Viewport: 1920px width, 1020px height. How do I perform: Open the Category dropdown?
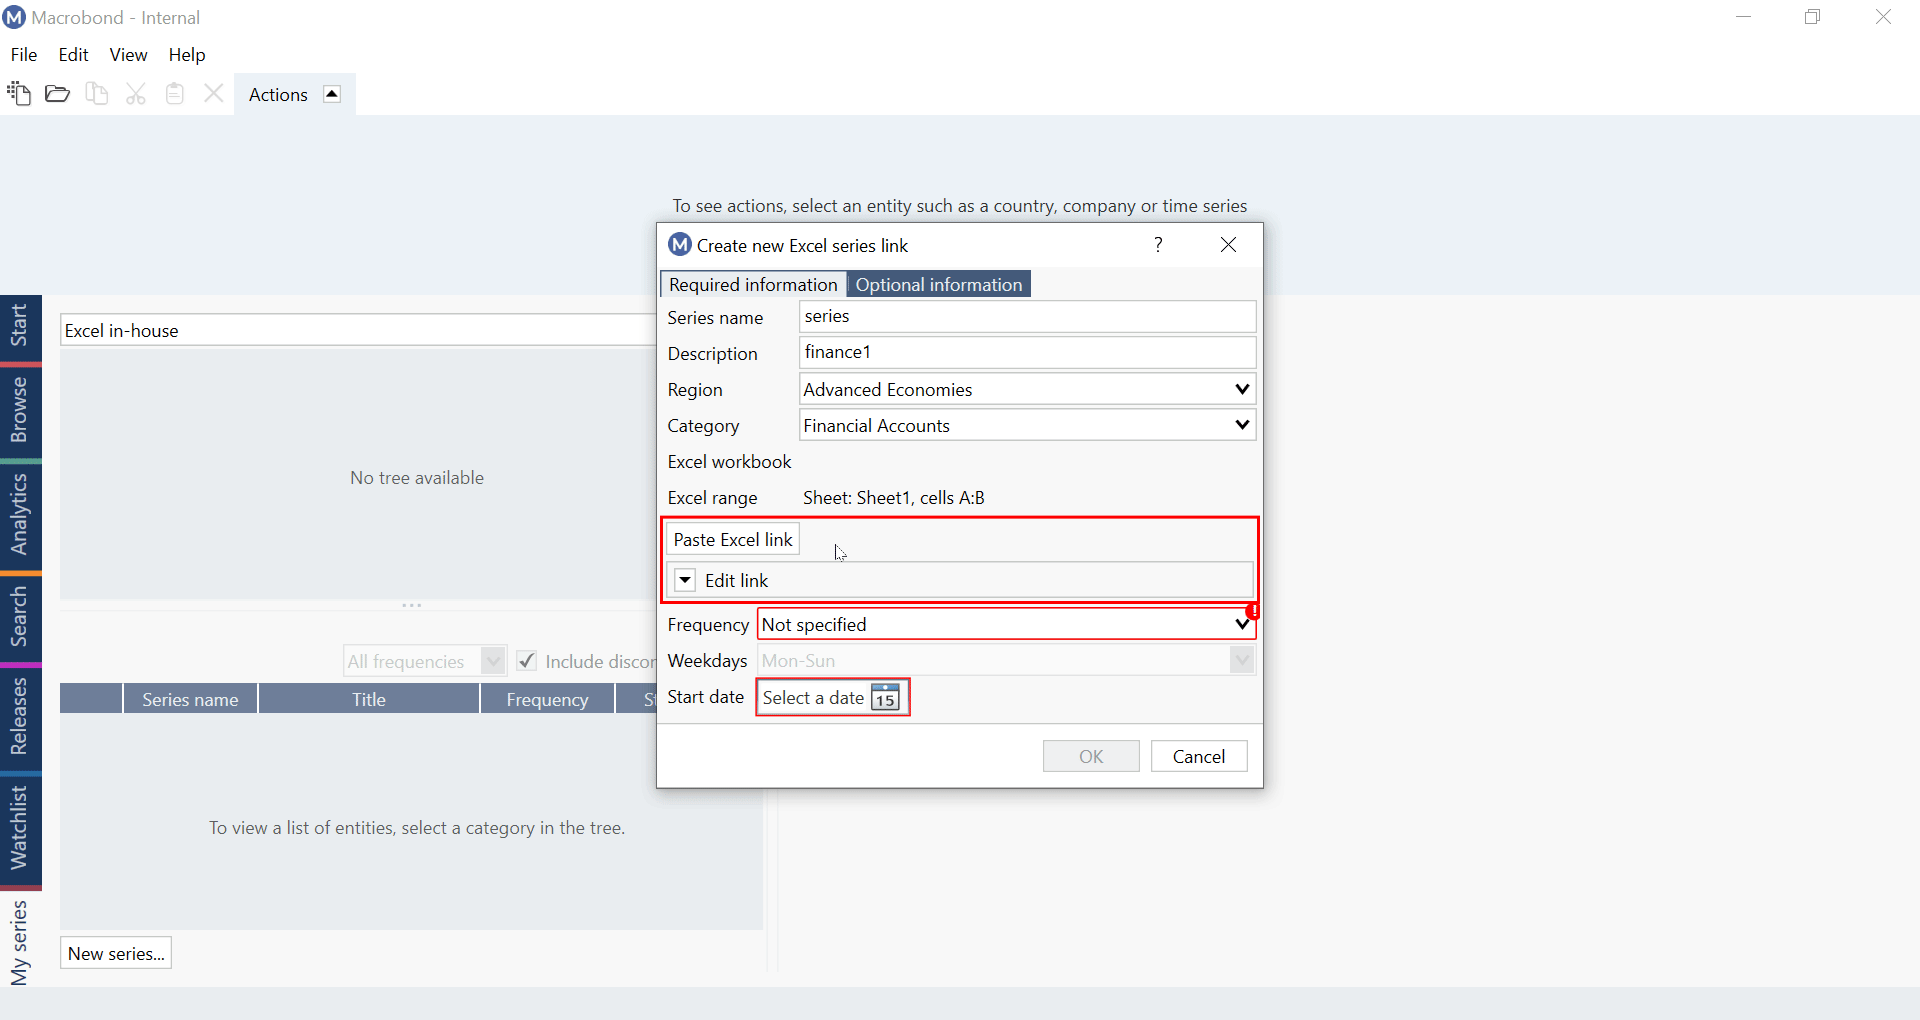click(1242, 425)
